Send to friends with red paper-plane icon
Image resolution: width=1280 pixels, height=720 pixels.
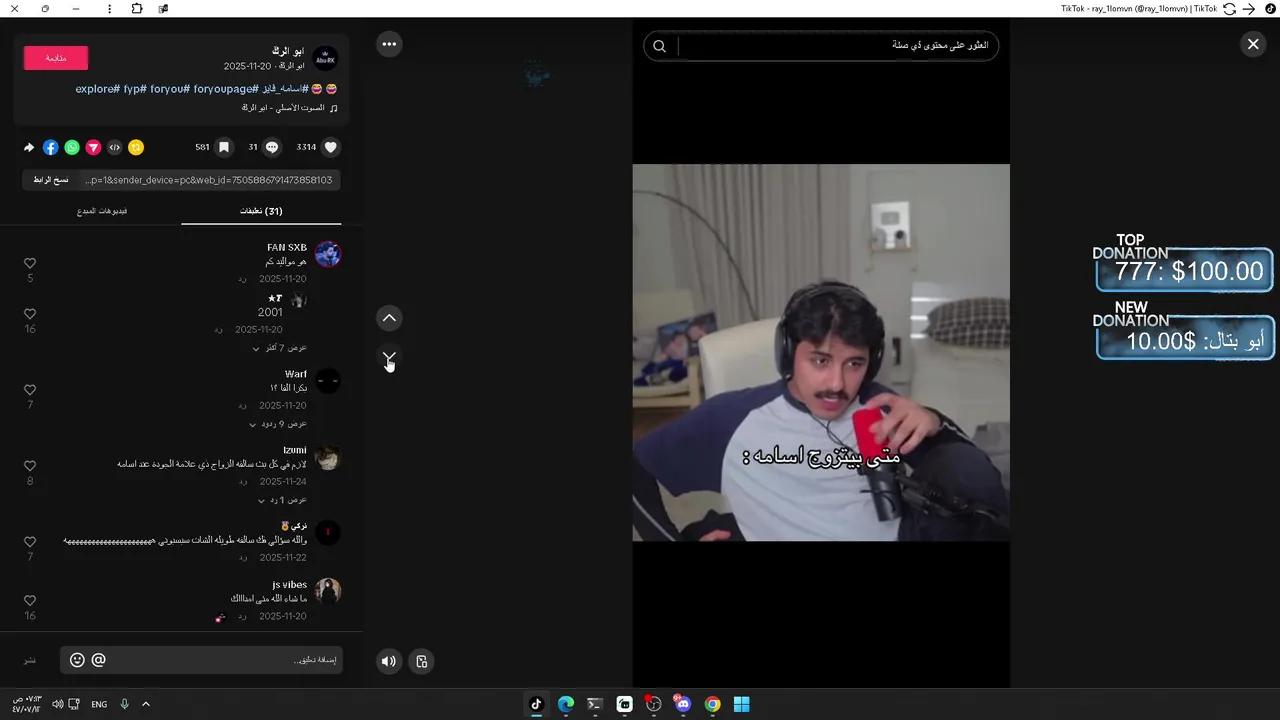(93, 147)
